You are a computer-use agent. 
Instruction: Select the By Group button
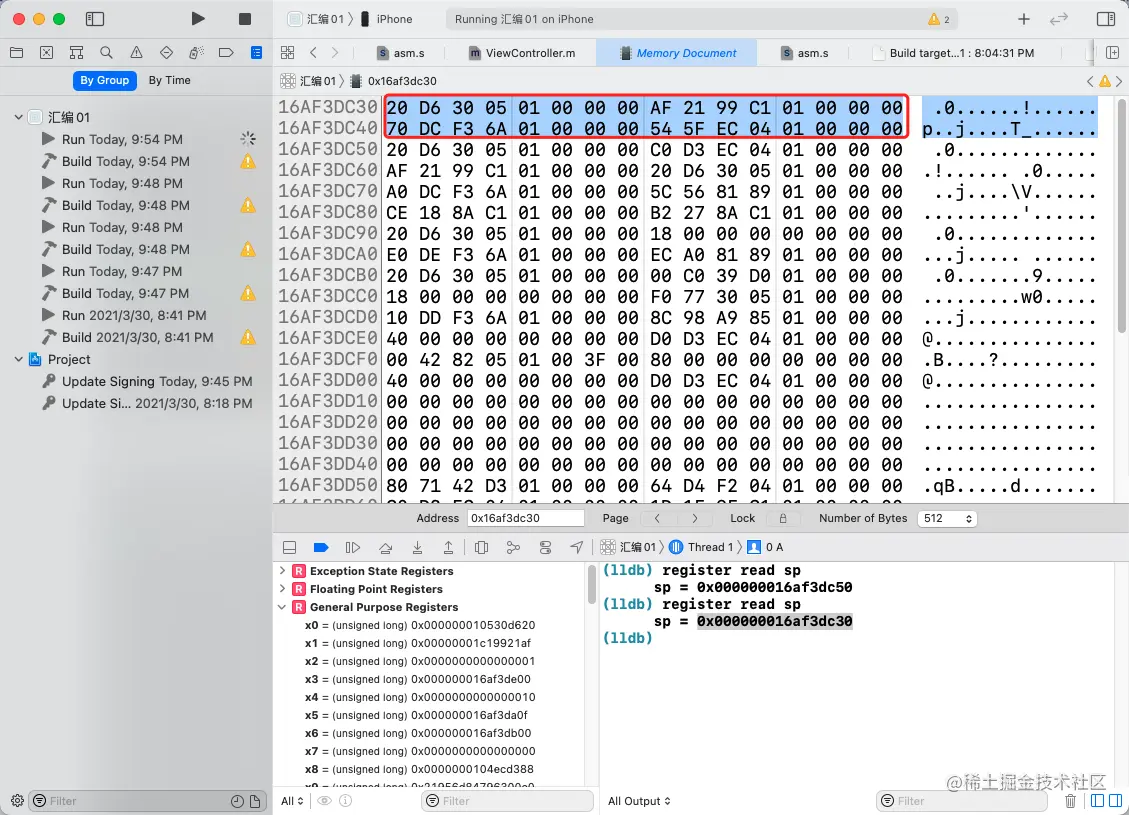tap(104, 80)
